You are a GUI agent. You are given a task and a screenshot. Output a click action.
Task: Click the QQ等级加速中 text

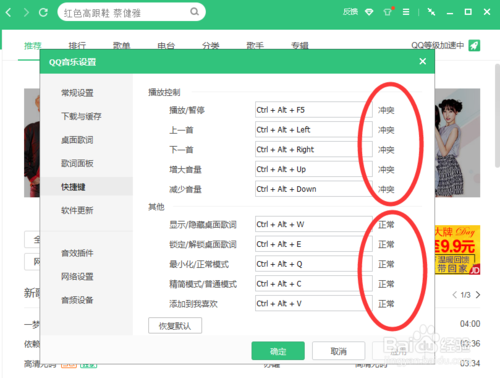437,45
